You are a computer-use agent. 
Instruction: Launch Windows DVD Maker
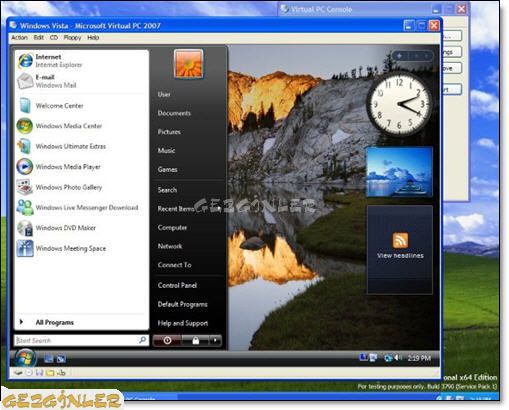(x=82, y=228)
